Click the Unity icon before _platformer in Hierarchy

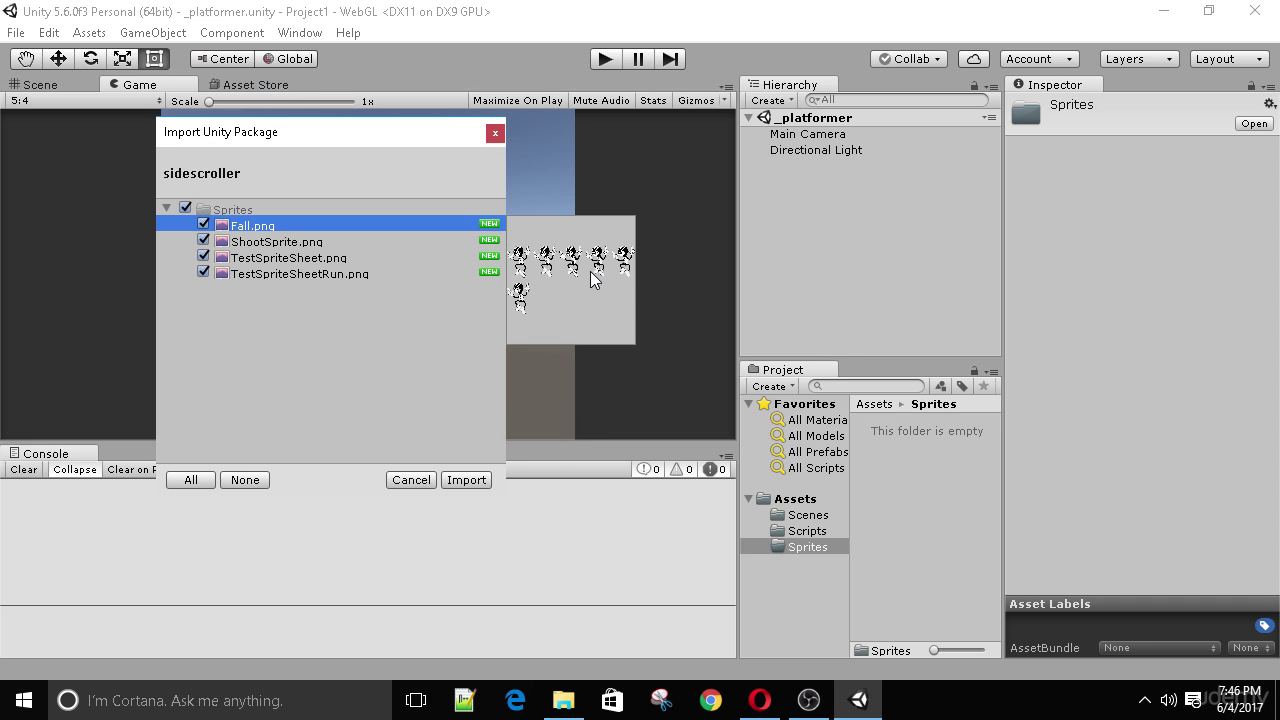click(763, 118)
